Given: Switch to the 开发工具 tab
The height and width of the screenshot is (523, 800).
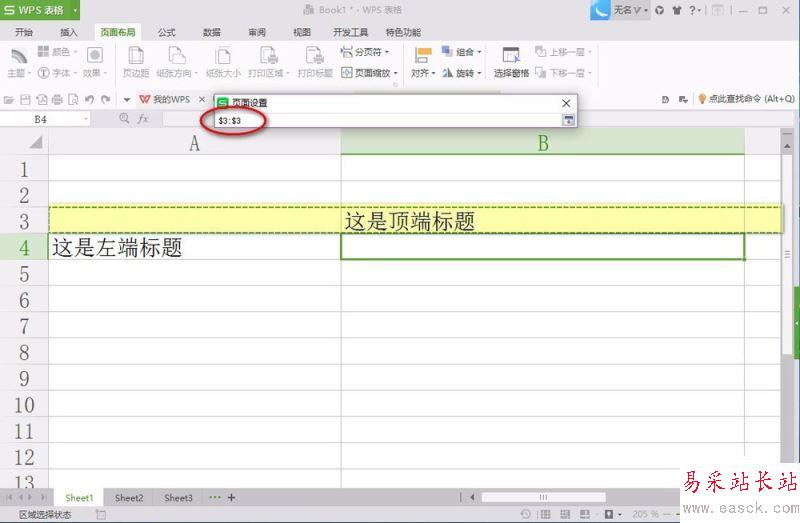Looking at the screenshot, I should (351, 32).
